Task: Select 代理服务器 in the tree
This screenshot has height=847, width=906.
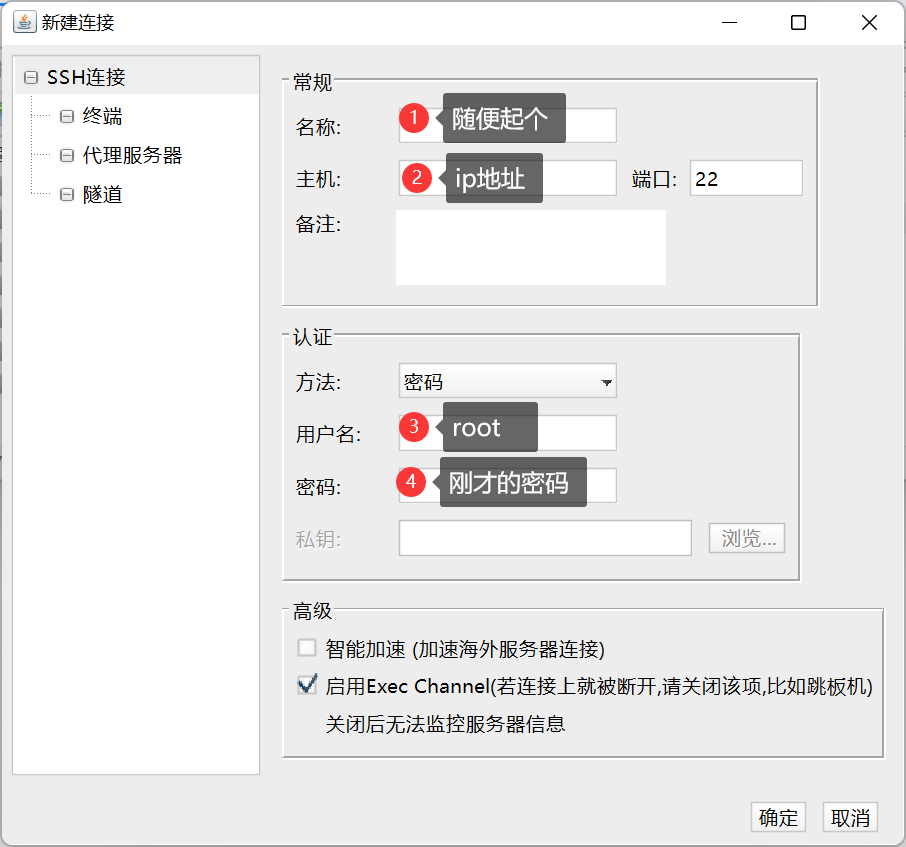Action: [x=132, y=155]
